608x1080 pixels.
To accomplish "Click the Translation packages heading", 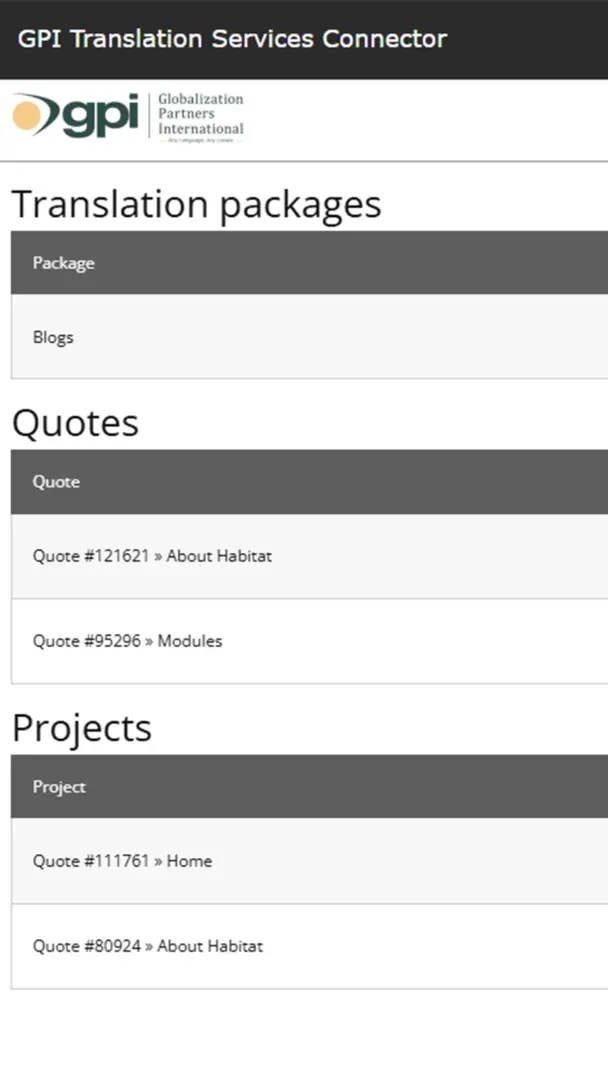I will [196, 204].
